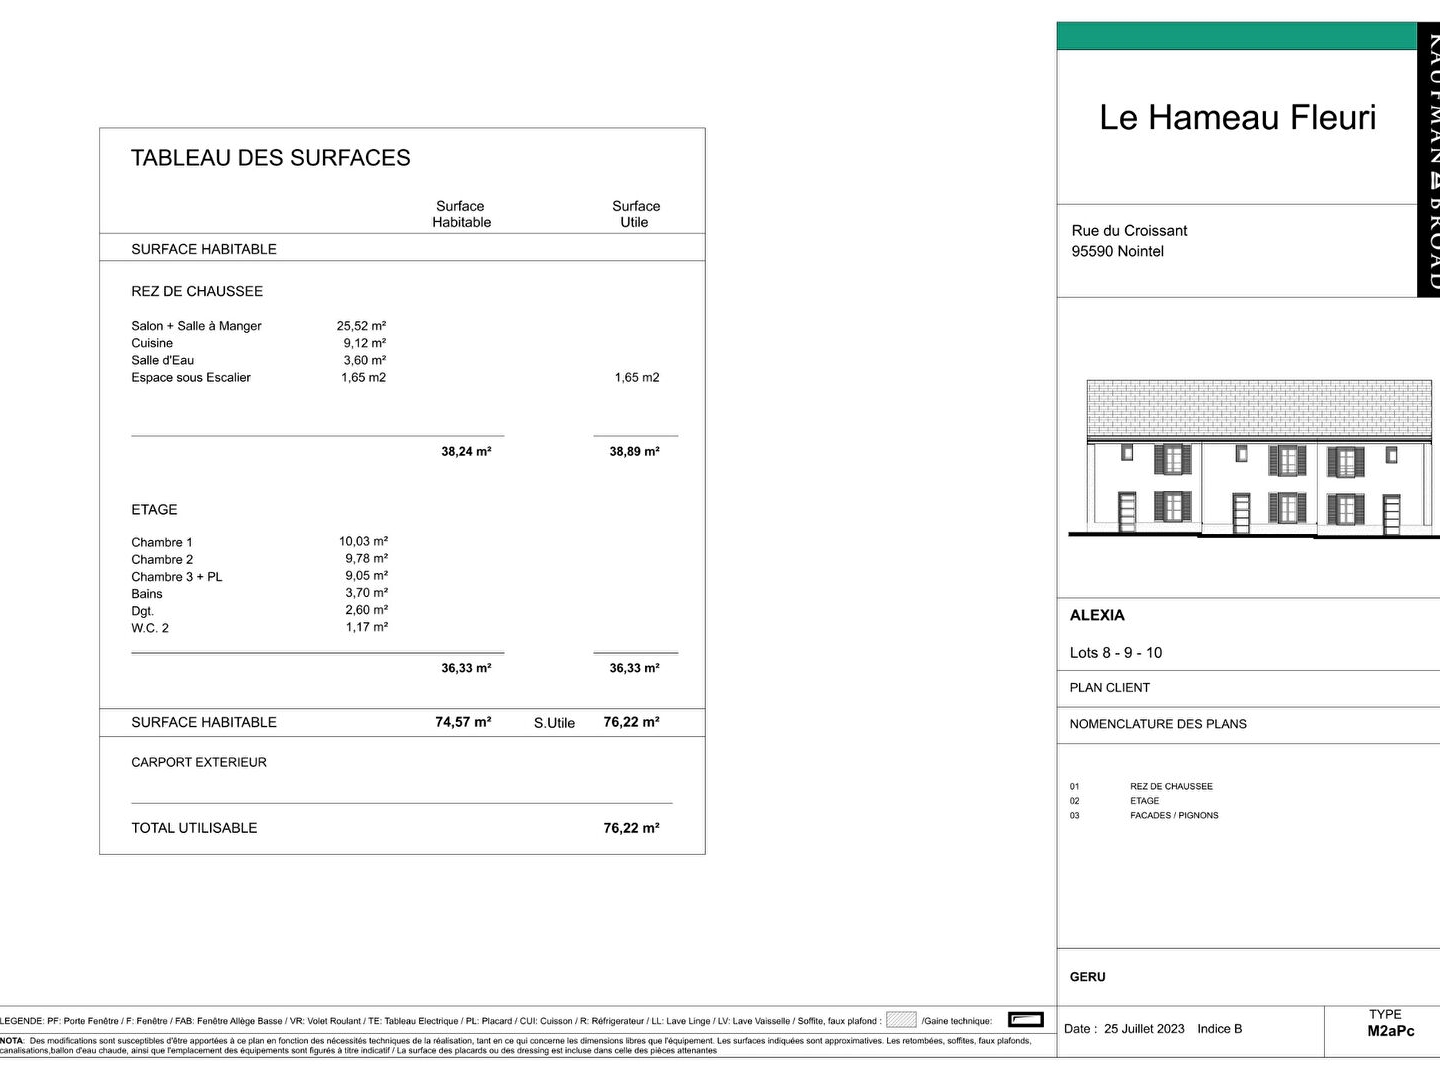Select the "Salle d'Eau" row label
This screenshot has height=1080, width=1440.
163,360
